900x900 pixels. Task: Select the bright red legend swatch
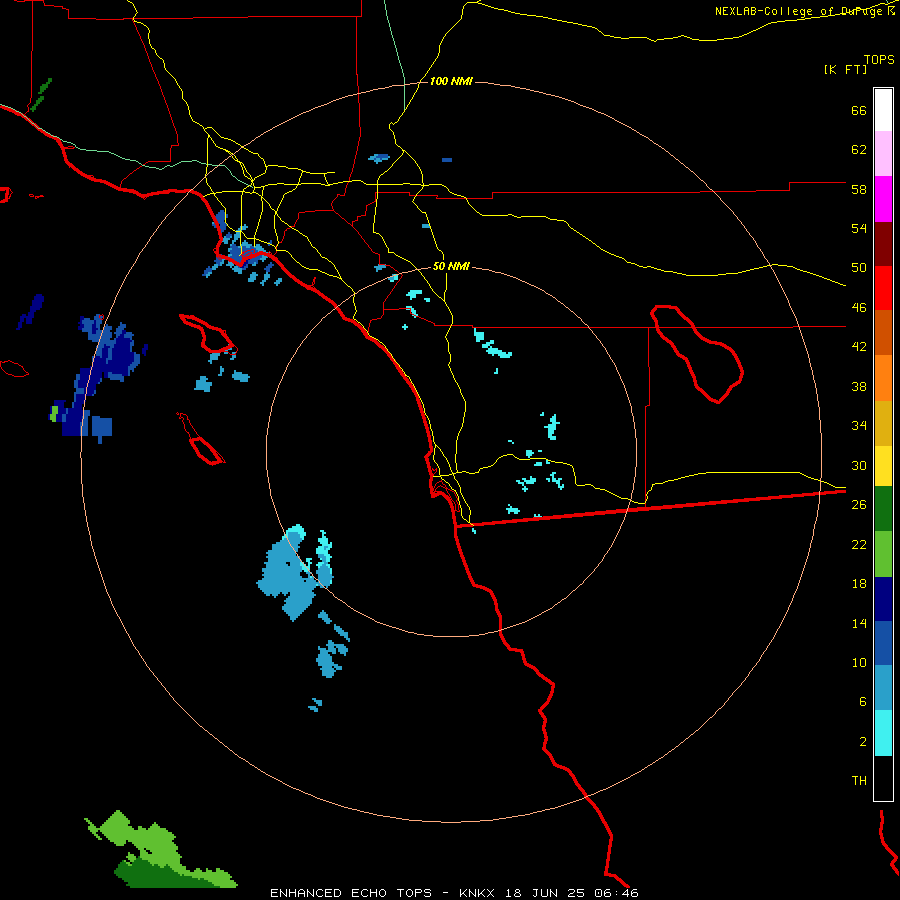pos(883,288)
